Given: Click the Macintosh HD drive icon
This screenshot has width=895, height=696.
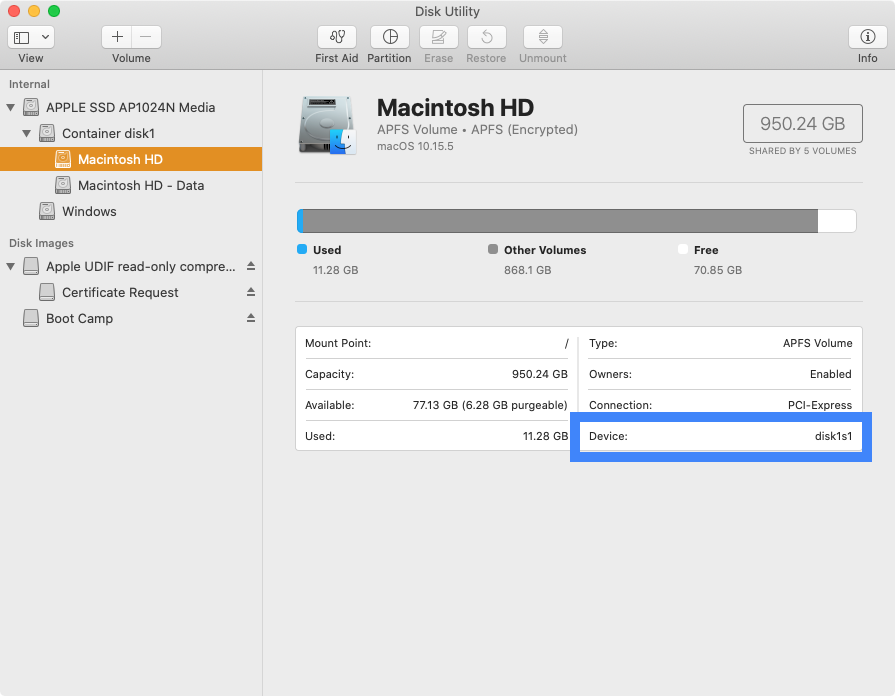Looking at the screenshot, I should (x=328, y=125).
